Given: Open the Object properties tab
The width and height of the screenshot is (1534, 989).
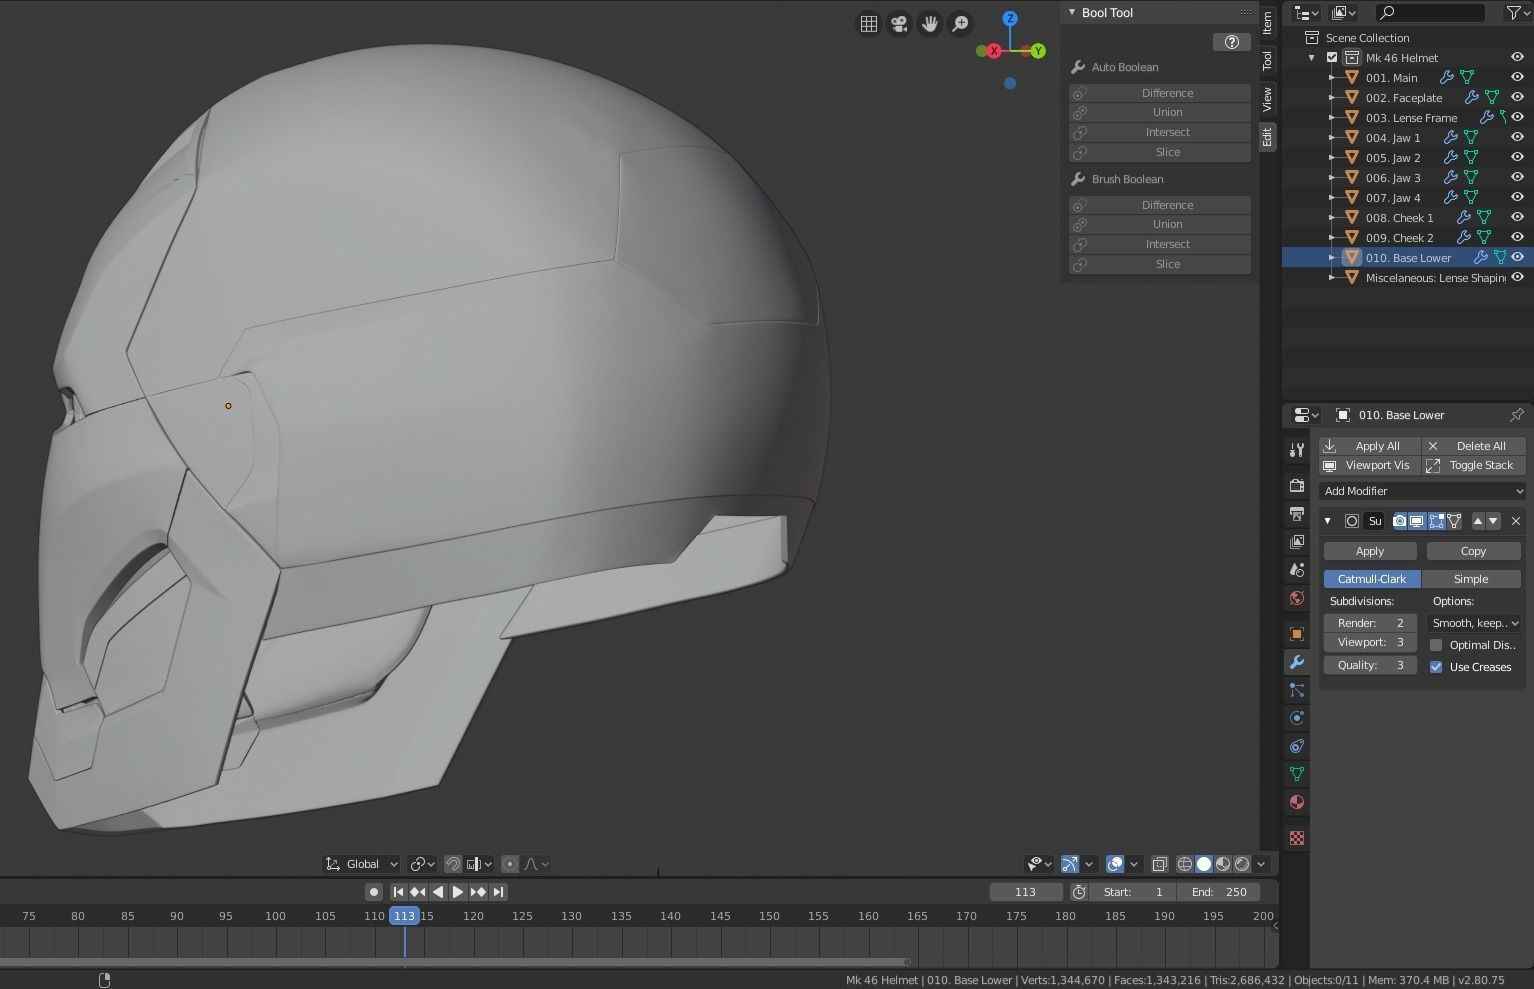Looking at the screenshot, I should (1297, 634).
